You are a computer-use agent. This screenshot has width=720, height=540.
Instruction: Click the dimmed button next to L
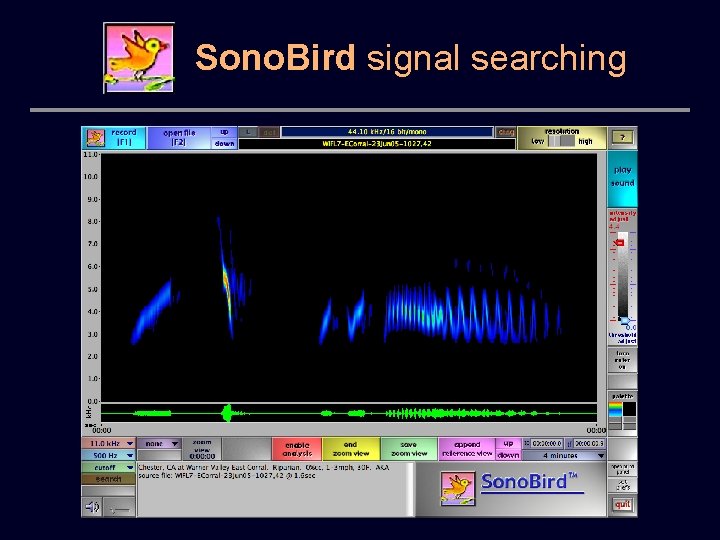click(x=269, y=132)
